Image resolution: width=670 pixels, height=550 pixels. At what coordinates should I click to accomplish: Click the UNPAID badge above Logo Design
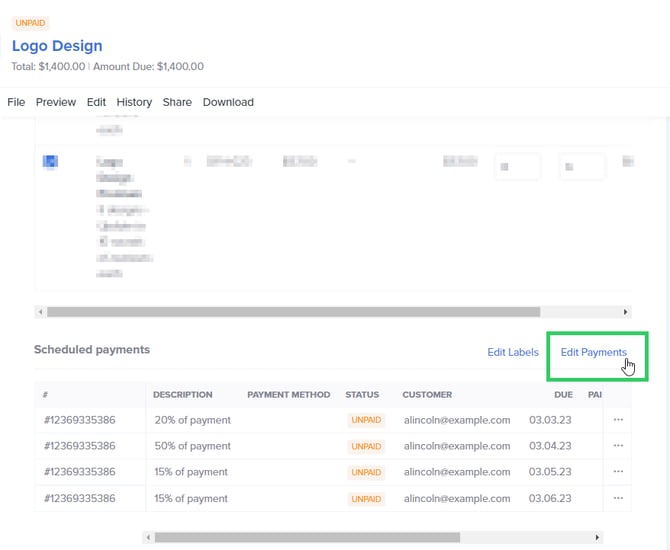coord(30,23)
